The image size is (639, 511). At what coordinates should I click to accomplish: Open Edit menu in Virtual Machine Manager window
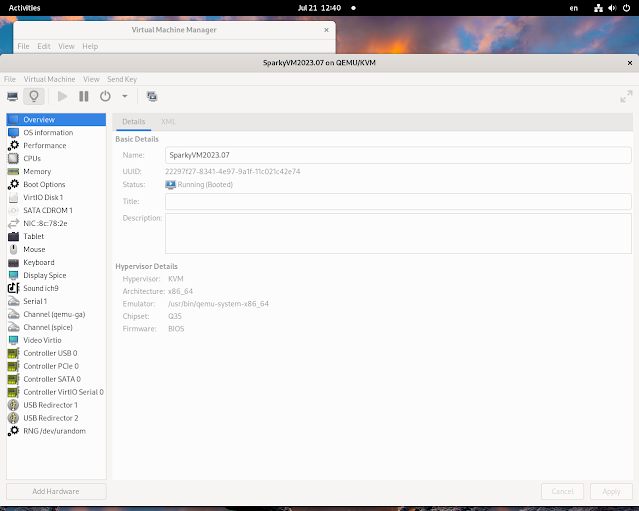click(44, 46)
